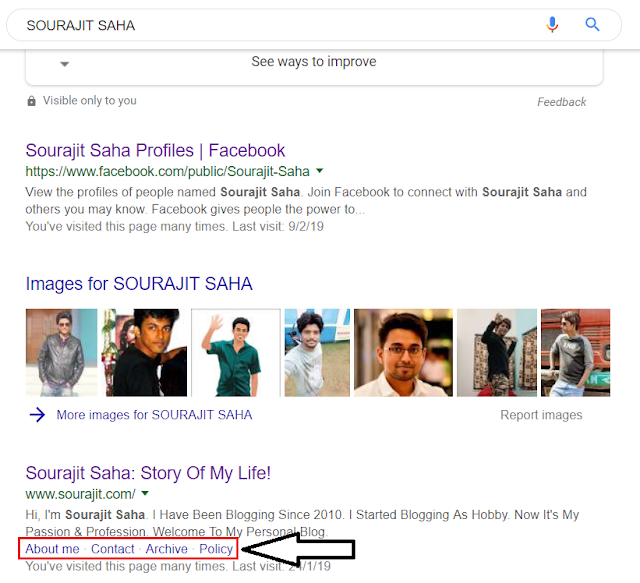
Task: Click the microphone voice search icon
Action: click(552, 24)
